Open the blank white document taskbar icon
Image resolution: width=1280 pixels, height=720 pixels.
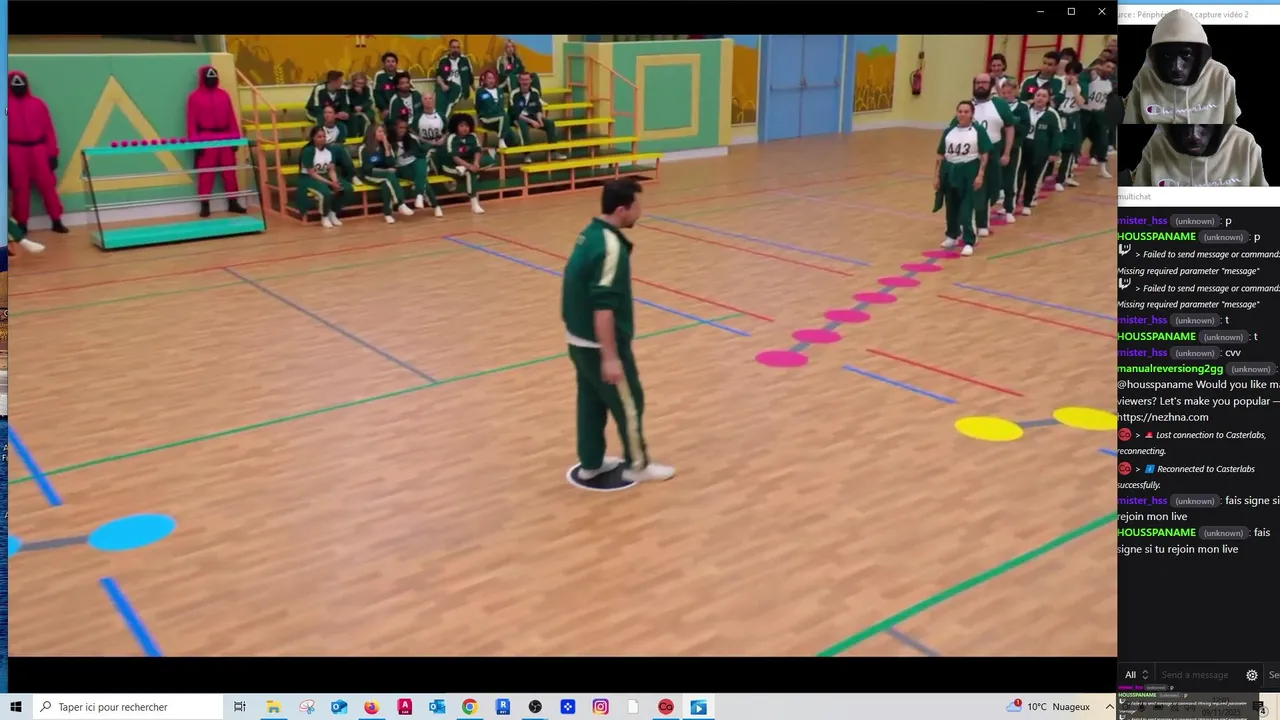click(x=633, y=707)
